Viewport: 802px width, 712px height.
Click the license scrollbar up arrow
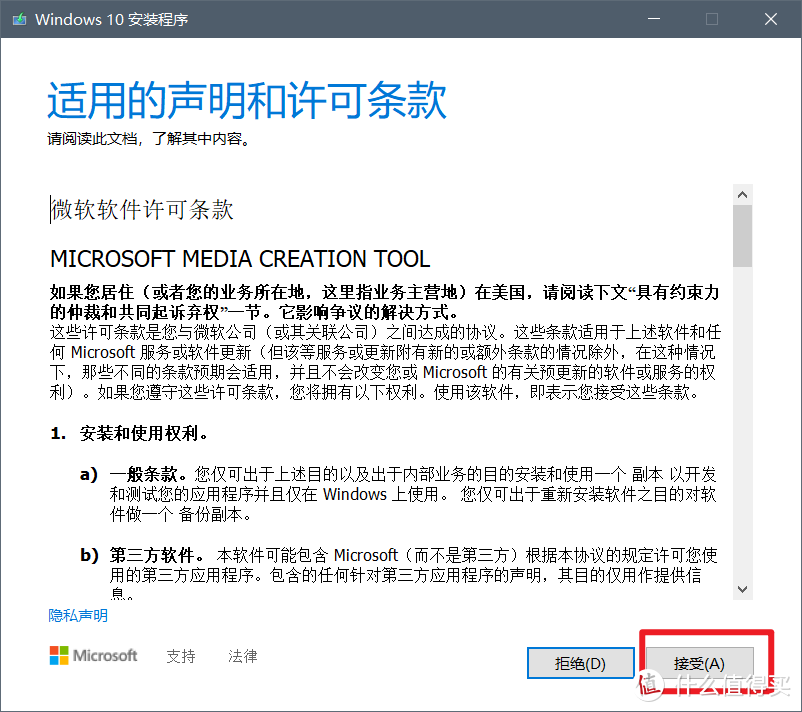(x=742, y=195)
